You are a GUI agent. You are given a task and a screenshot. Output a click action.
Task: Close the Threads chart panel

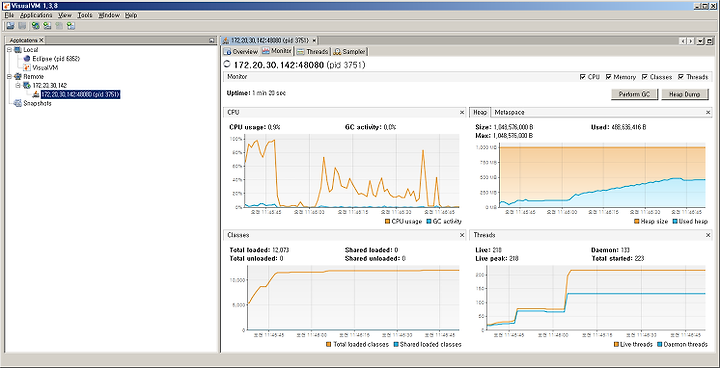(709, 235)
